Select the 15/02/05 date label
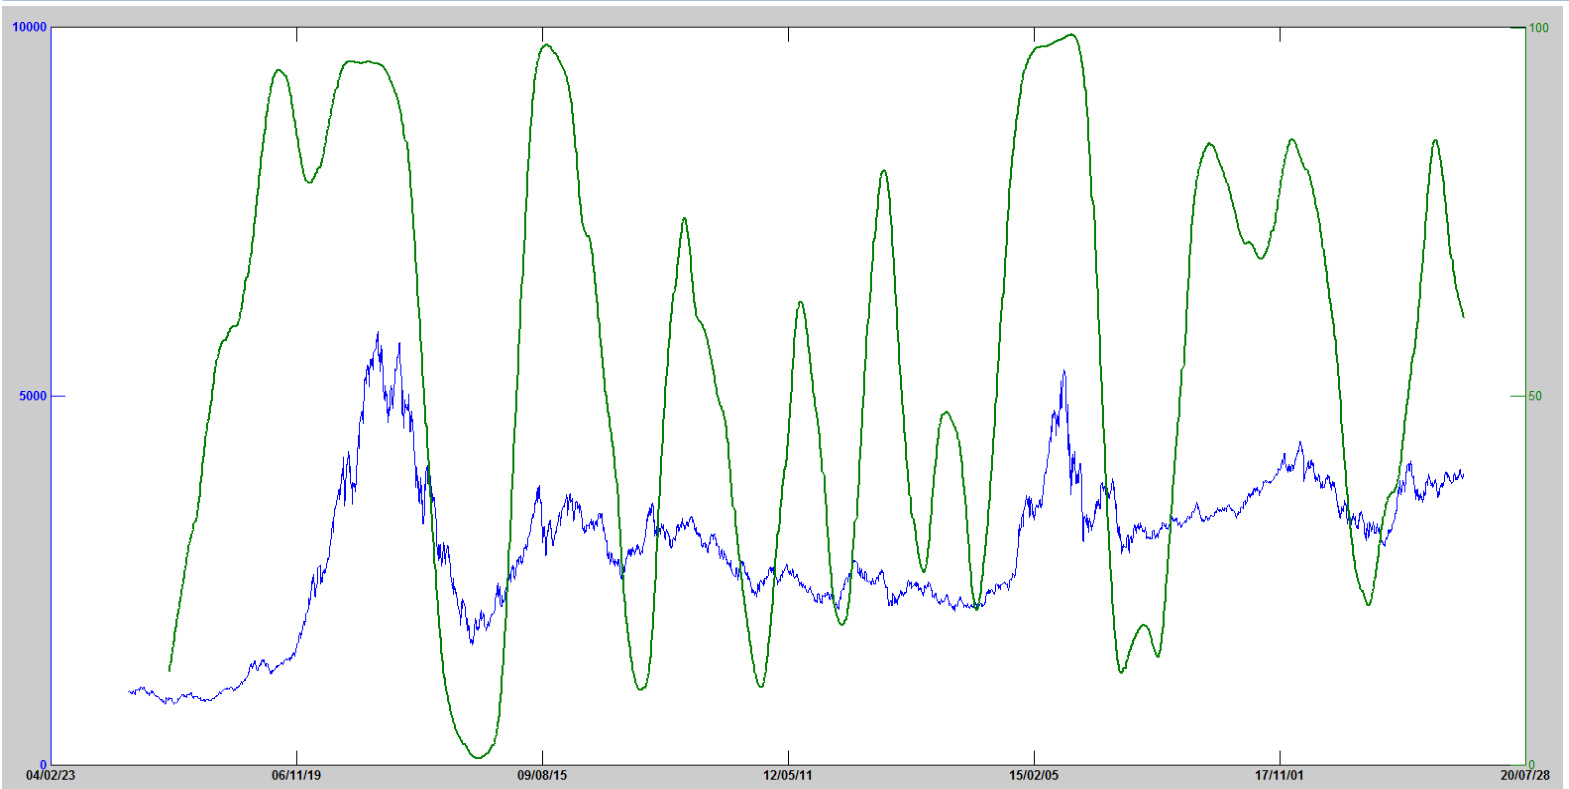Screen dimensions: 1569x789 click(1034, 775)
